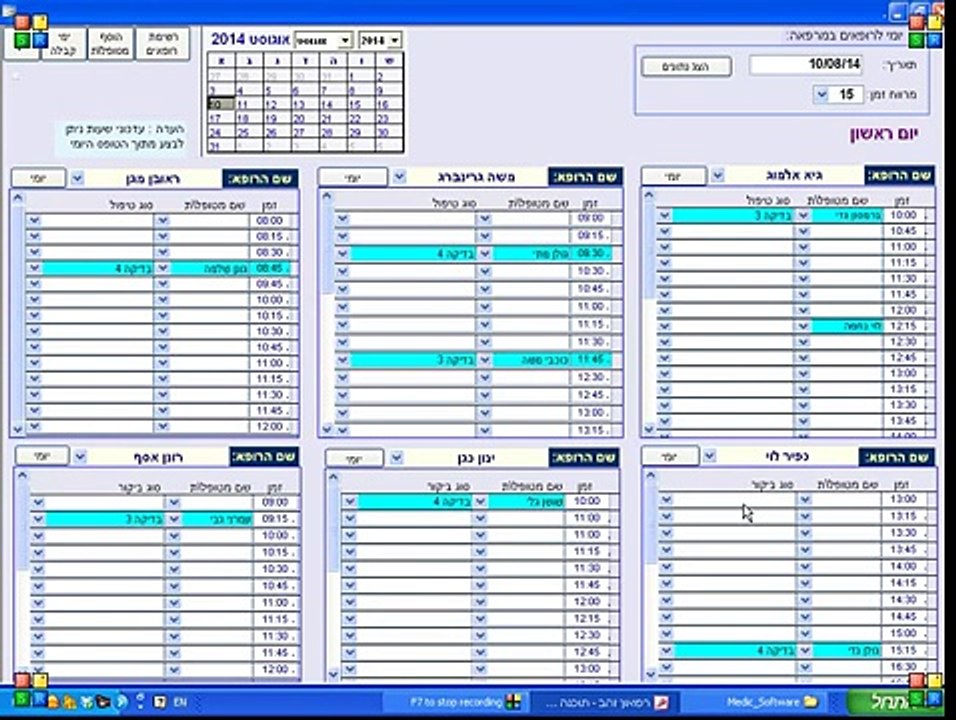The image size is (956, 720).
Task: Click the EN language indicator in the taskbar
Action: click(x=180, y=702)
